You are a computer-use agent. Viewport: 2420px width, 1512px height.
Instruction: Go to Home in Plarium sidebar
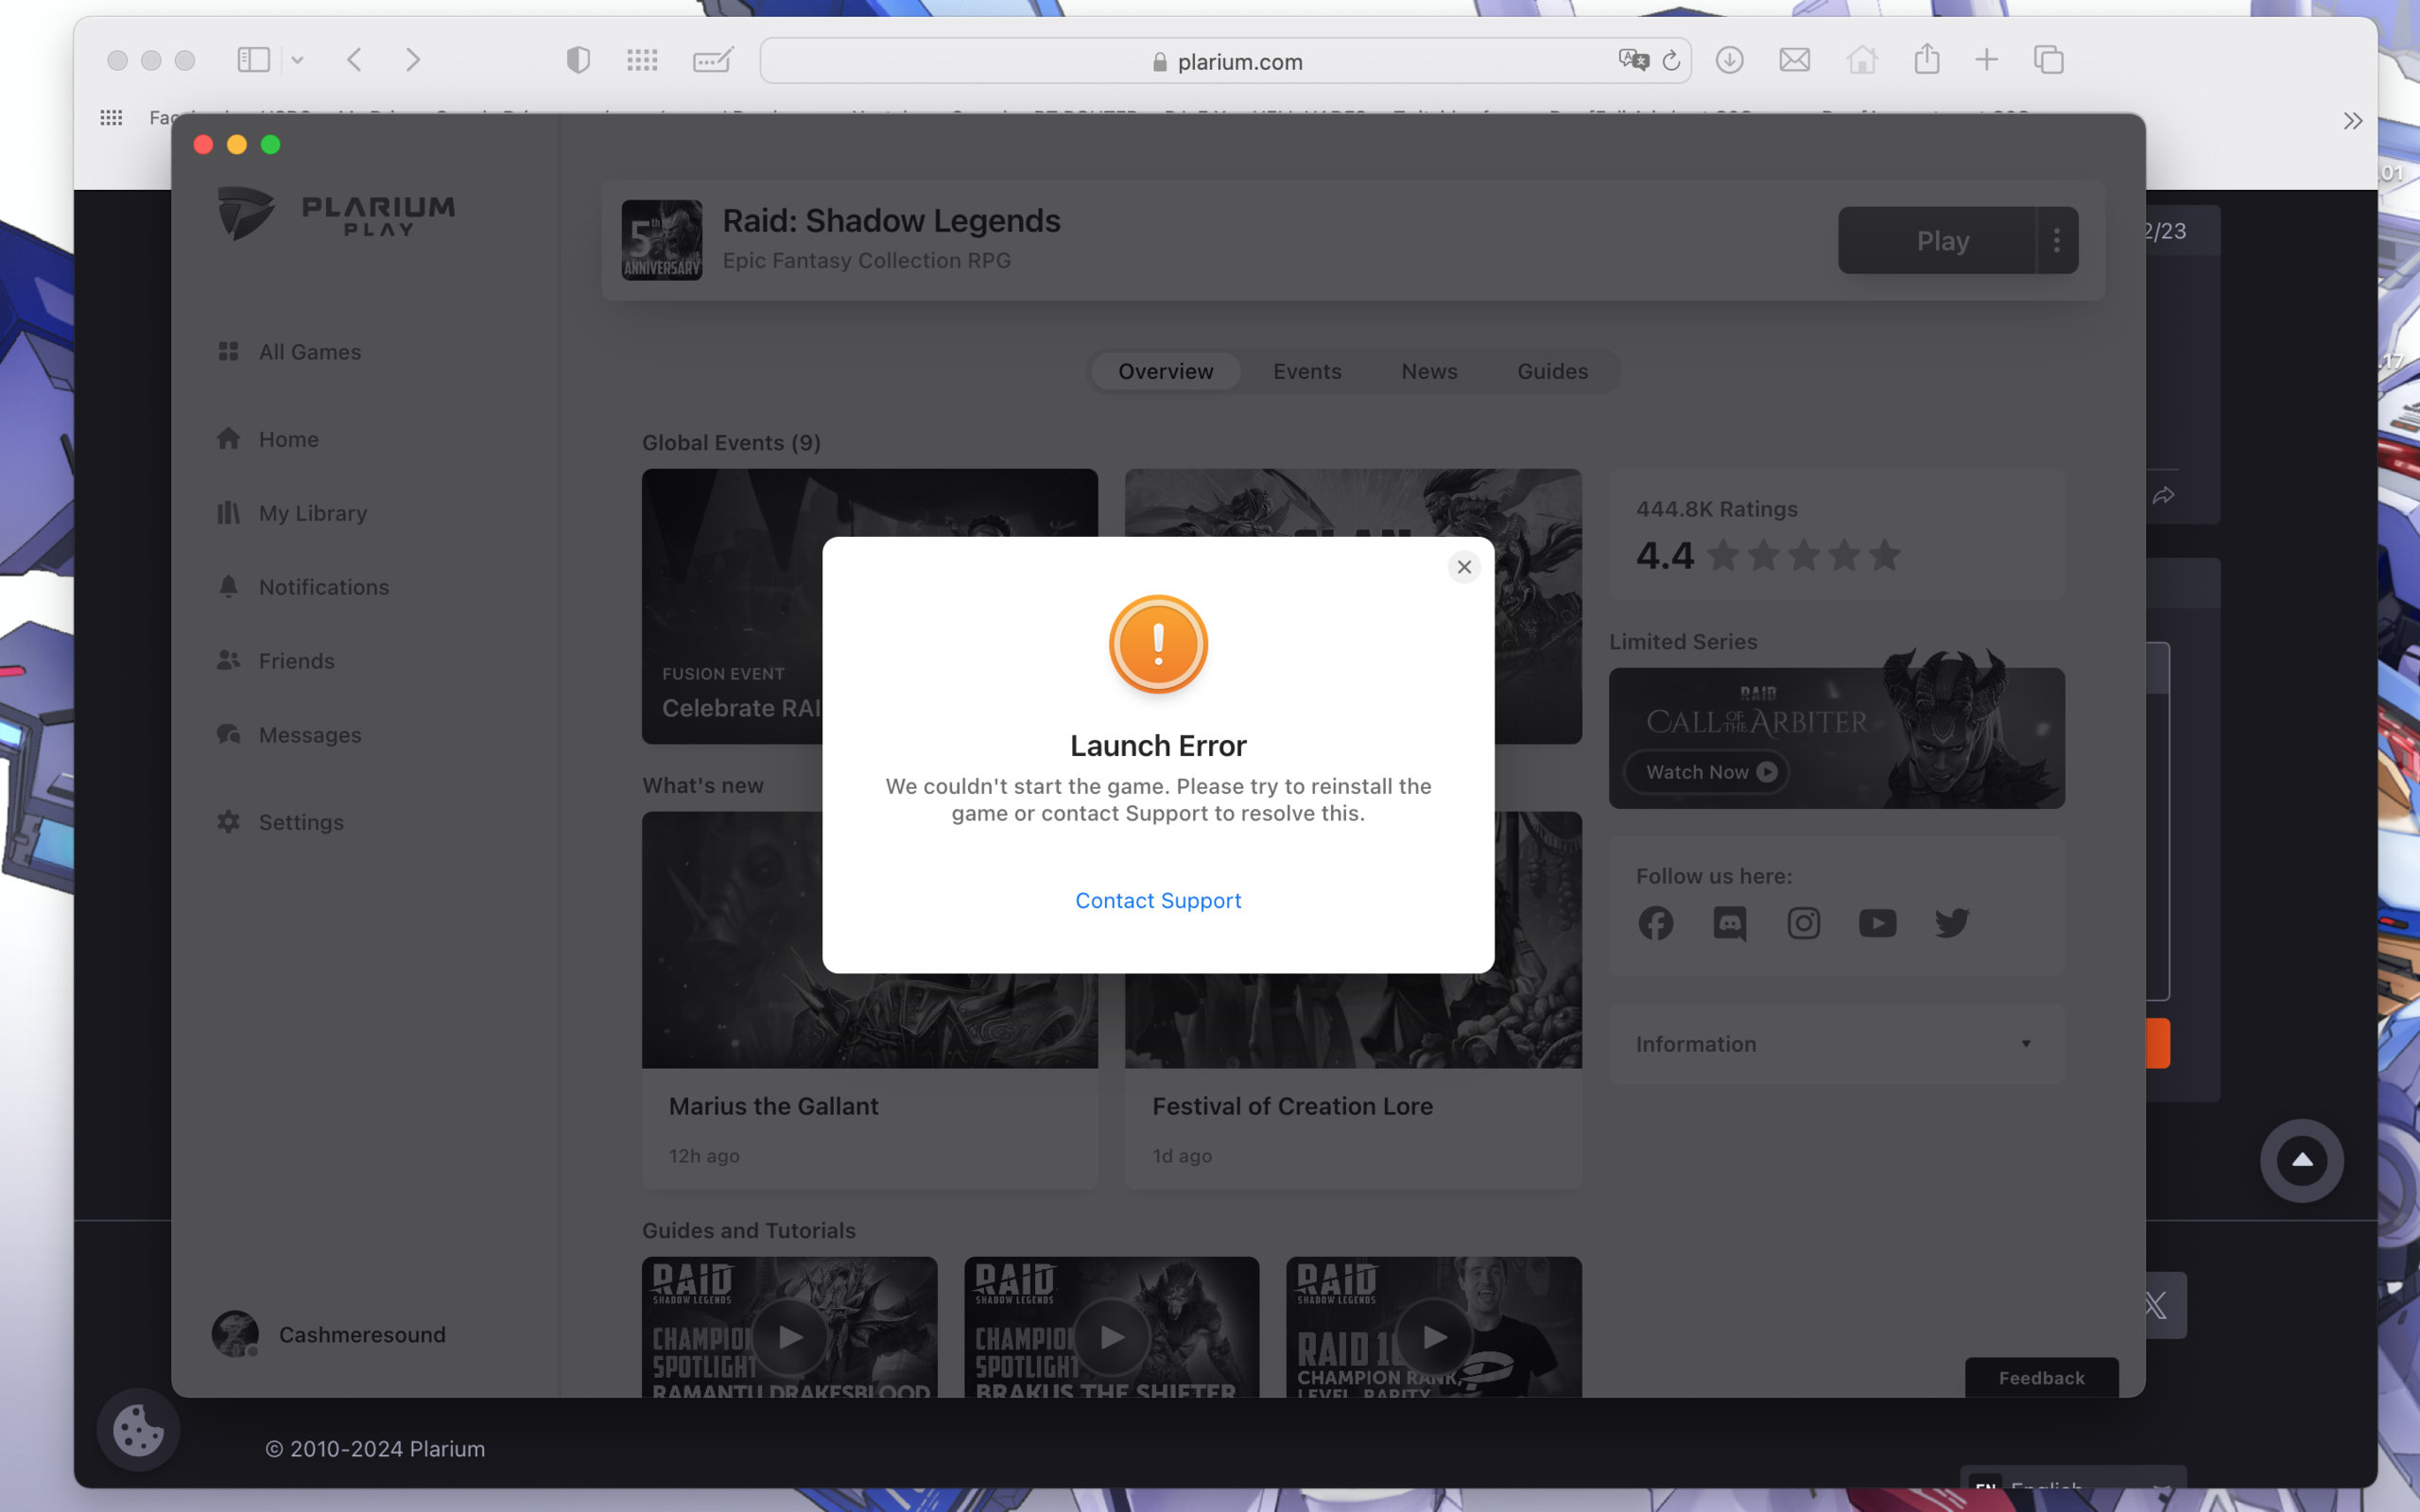click(x=268, y=439)
